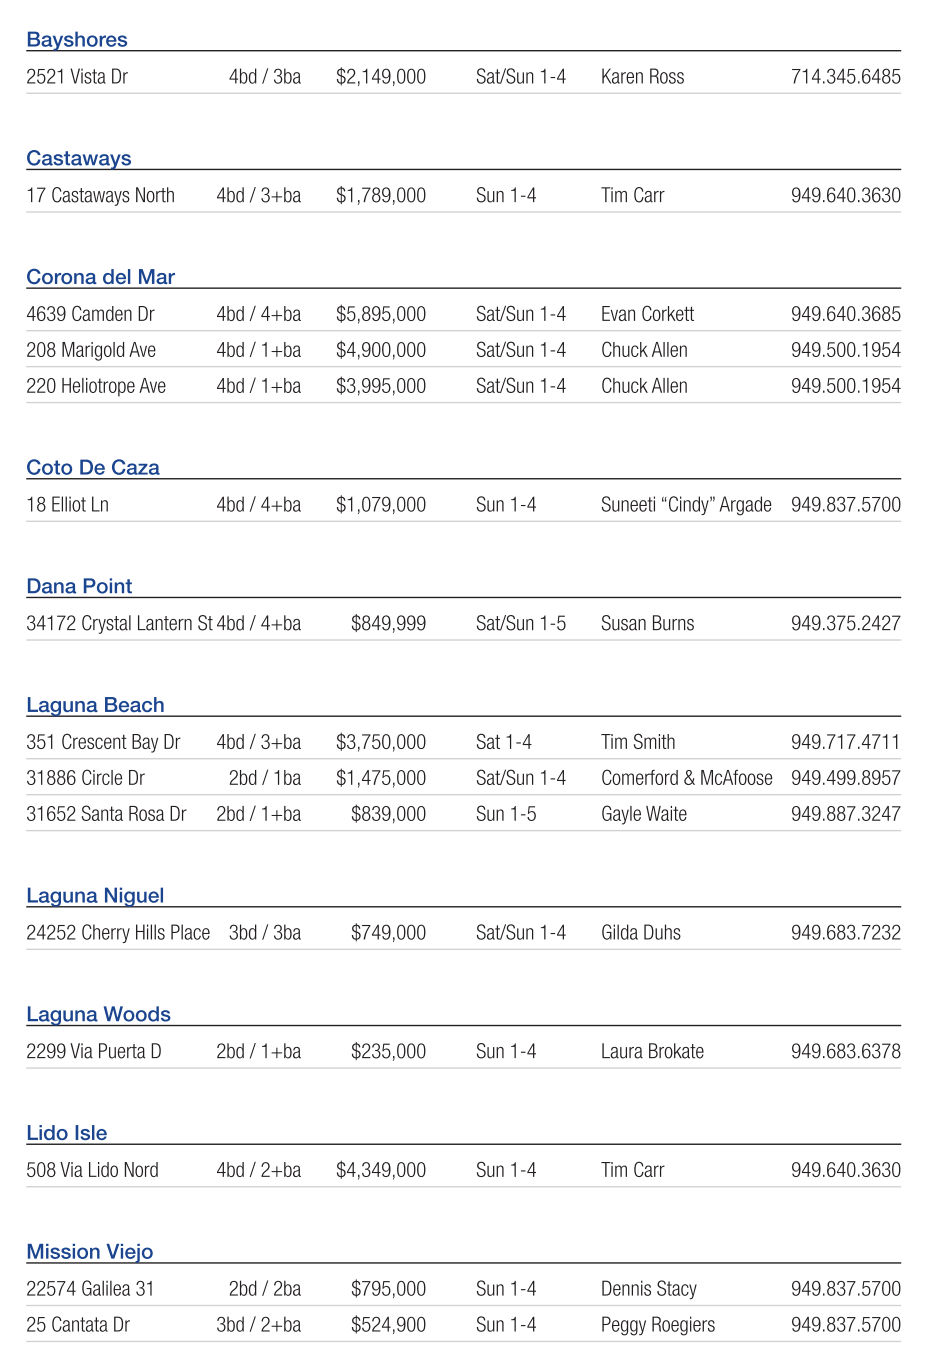The width and height of the screenshot is (937, 1366).
Task: Click the Laguna Beach heading link
Action: pyautogui.click(x=95, y=705)
